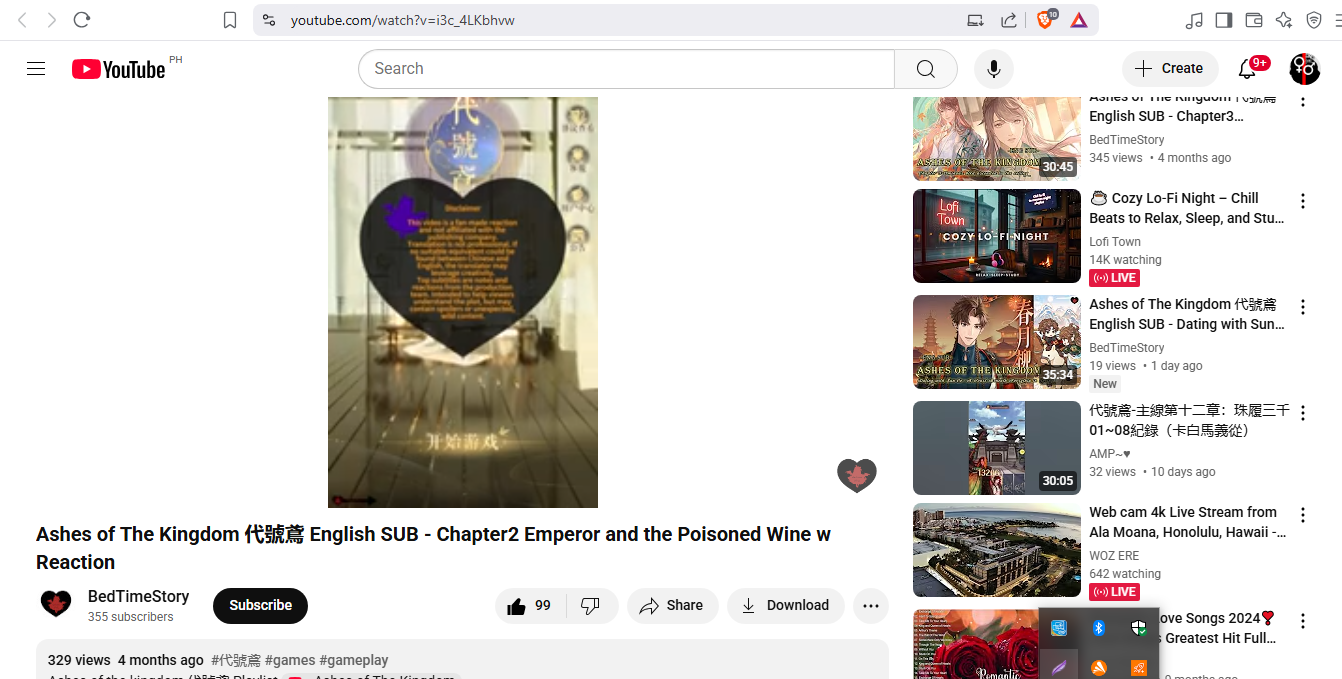Open Brave Rewards triangle icon
The image size is (1342, 679).
coord(1079,20)
